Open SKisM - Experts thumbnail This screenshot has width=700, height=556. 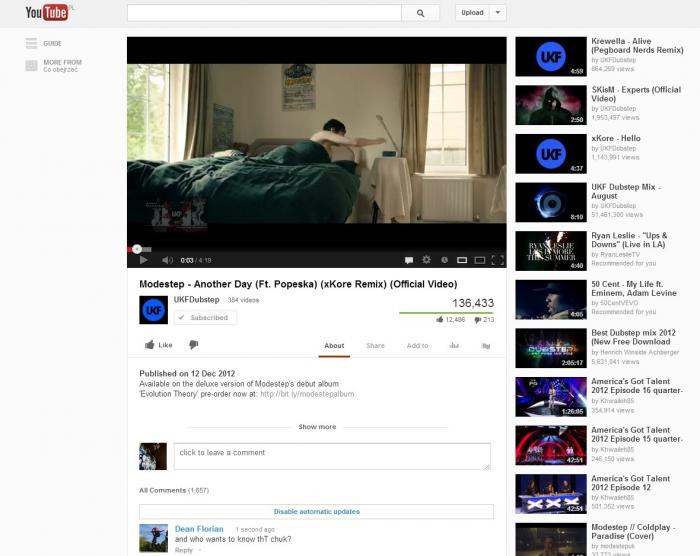(551, 105)
